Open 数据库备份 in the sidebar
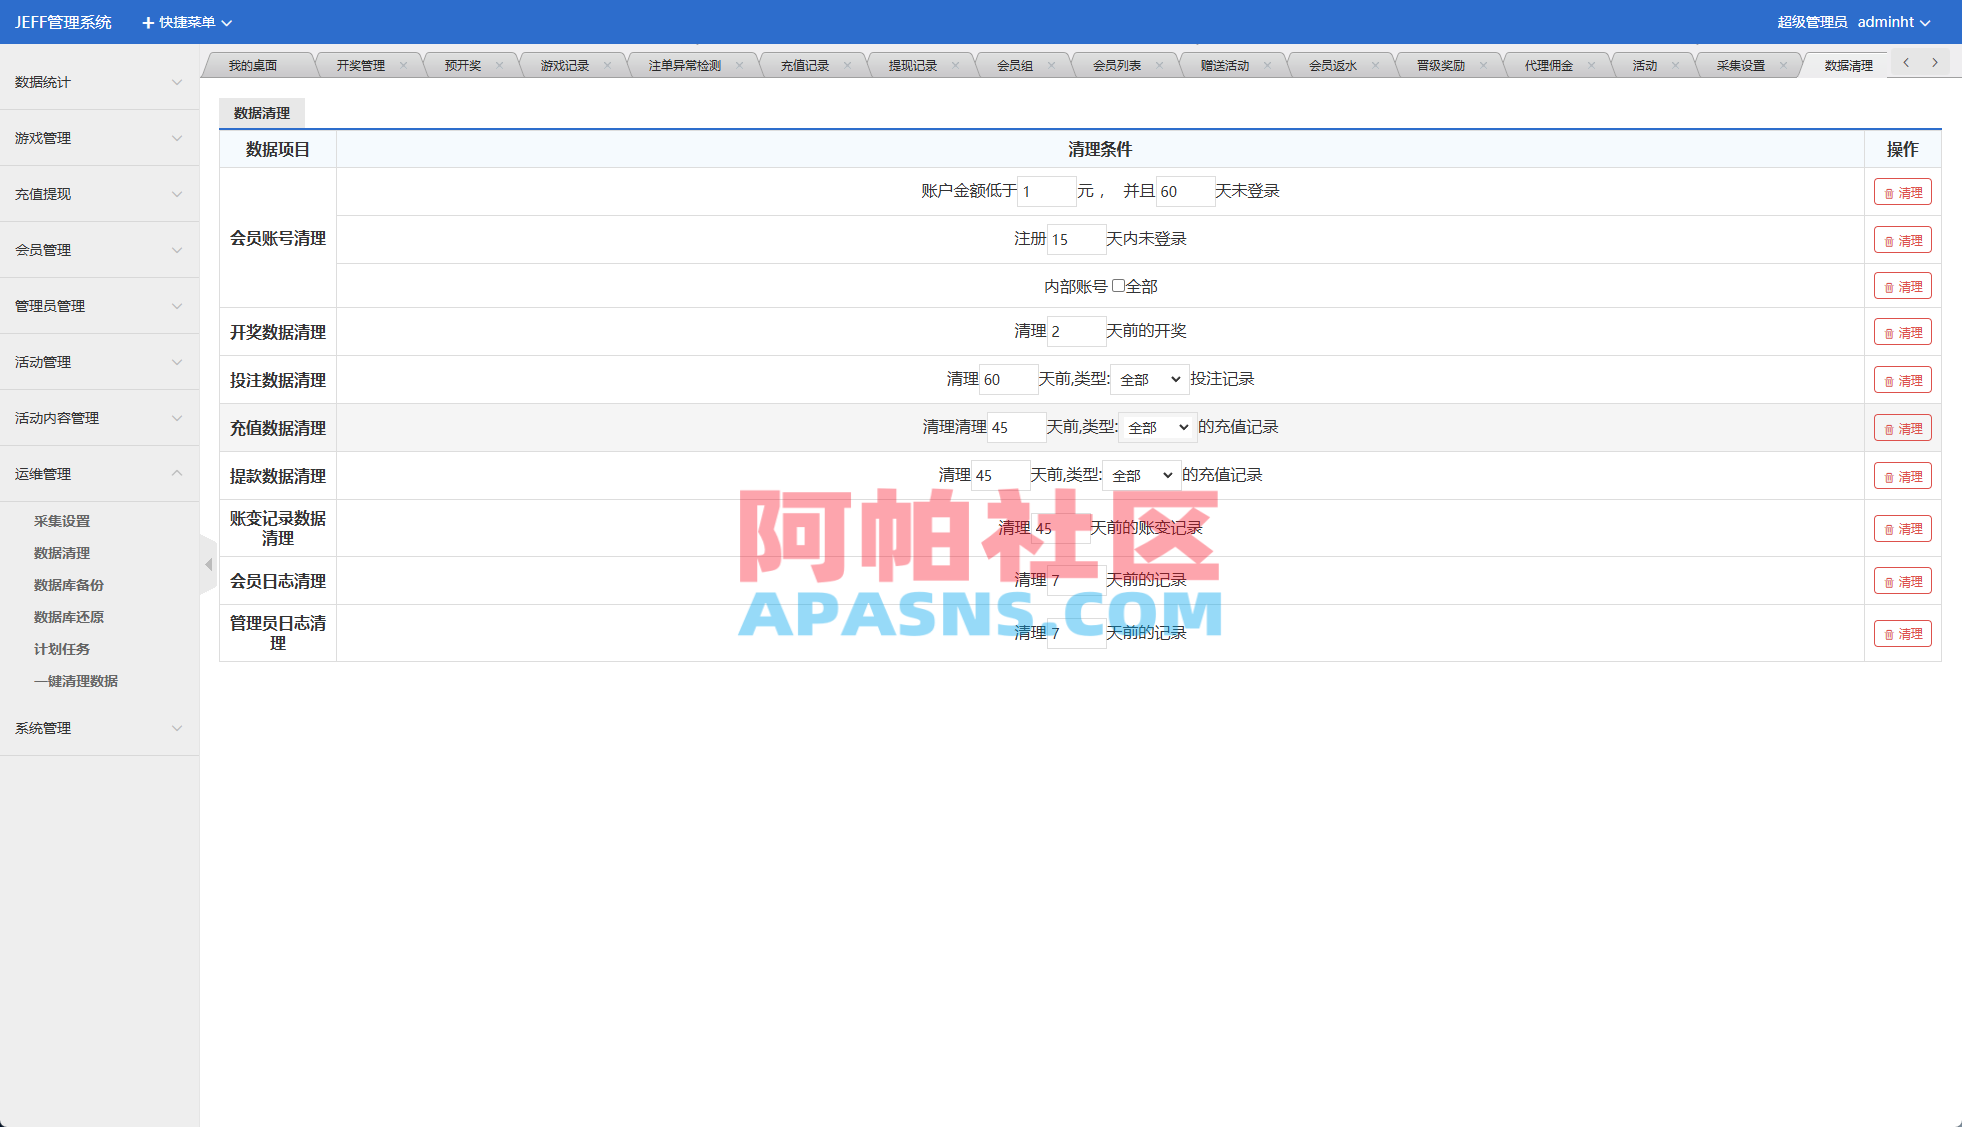 (x=67, y=584)
